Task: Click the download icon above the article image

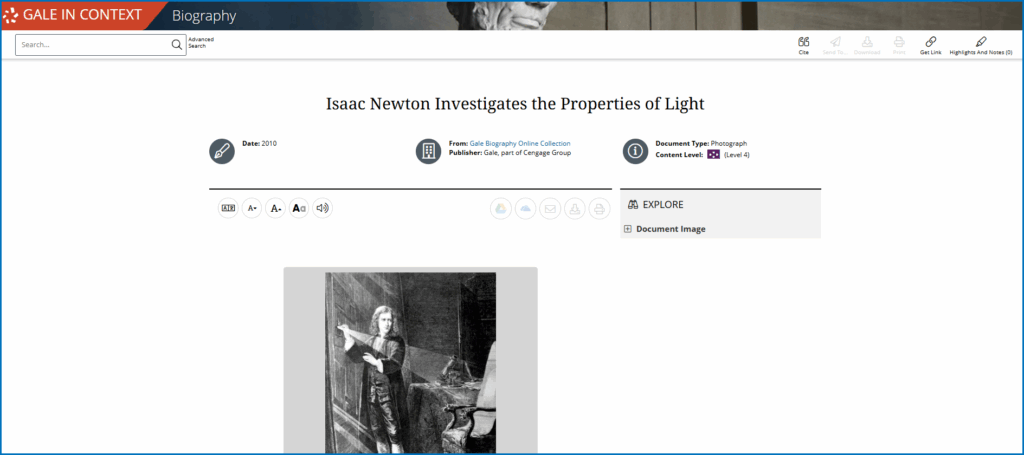Action: pyautogui.click(x=574, y=208)
